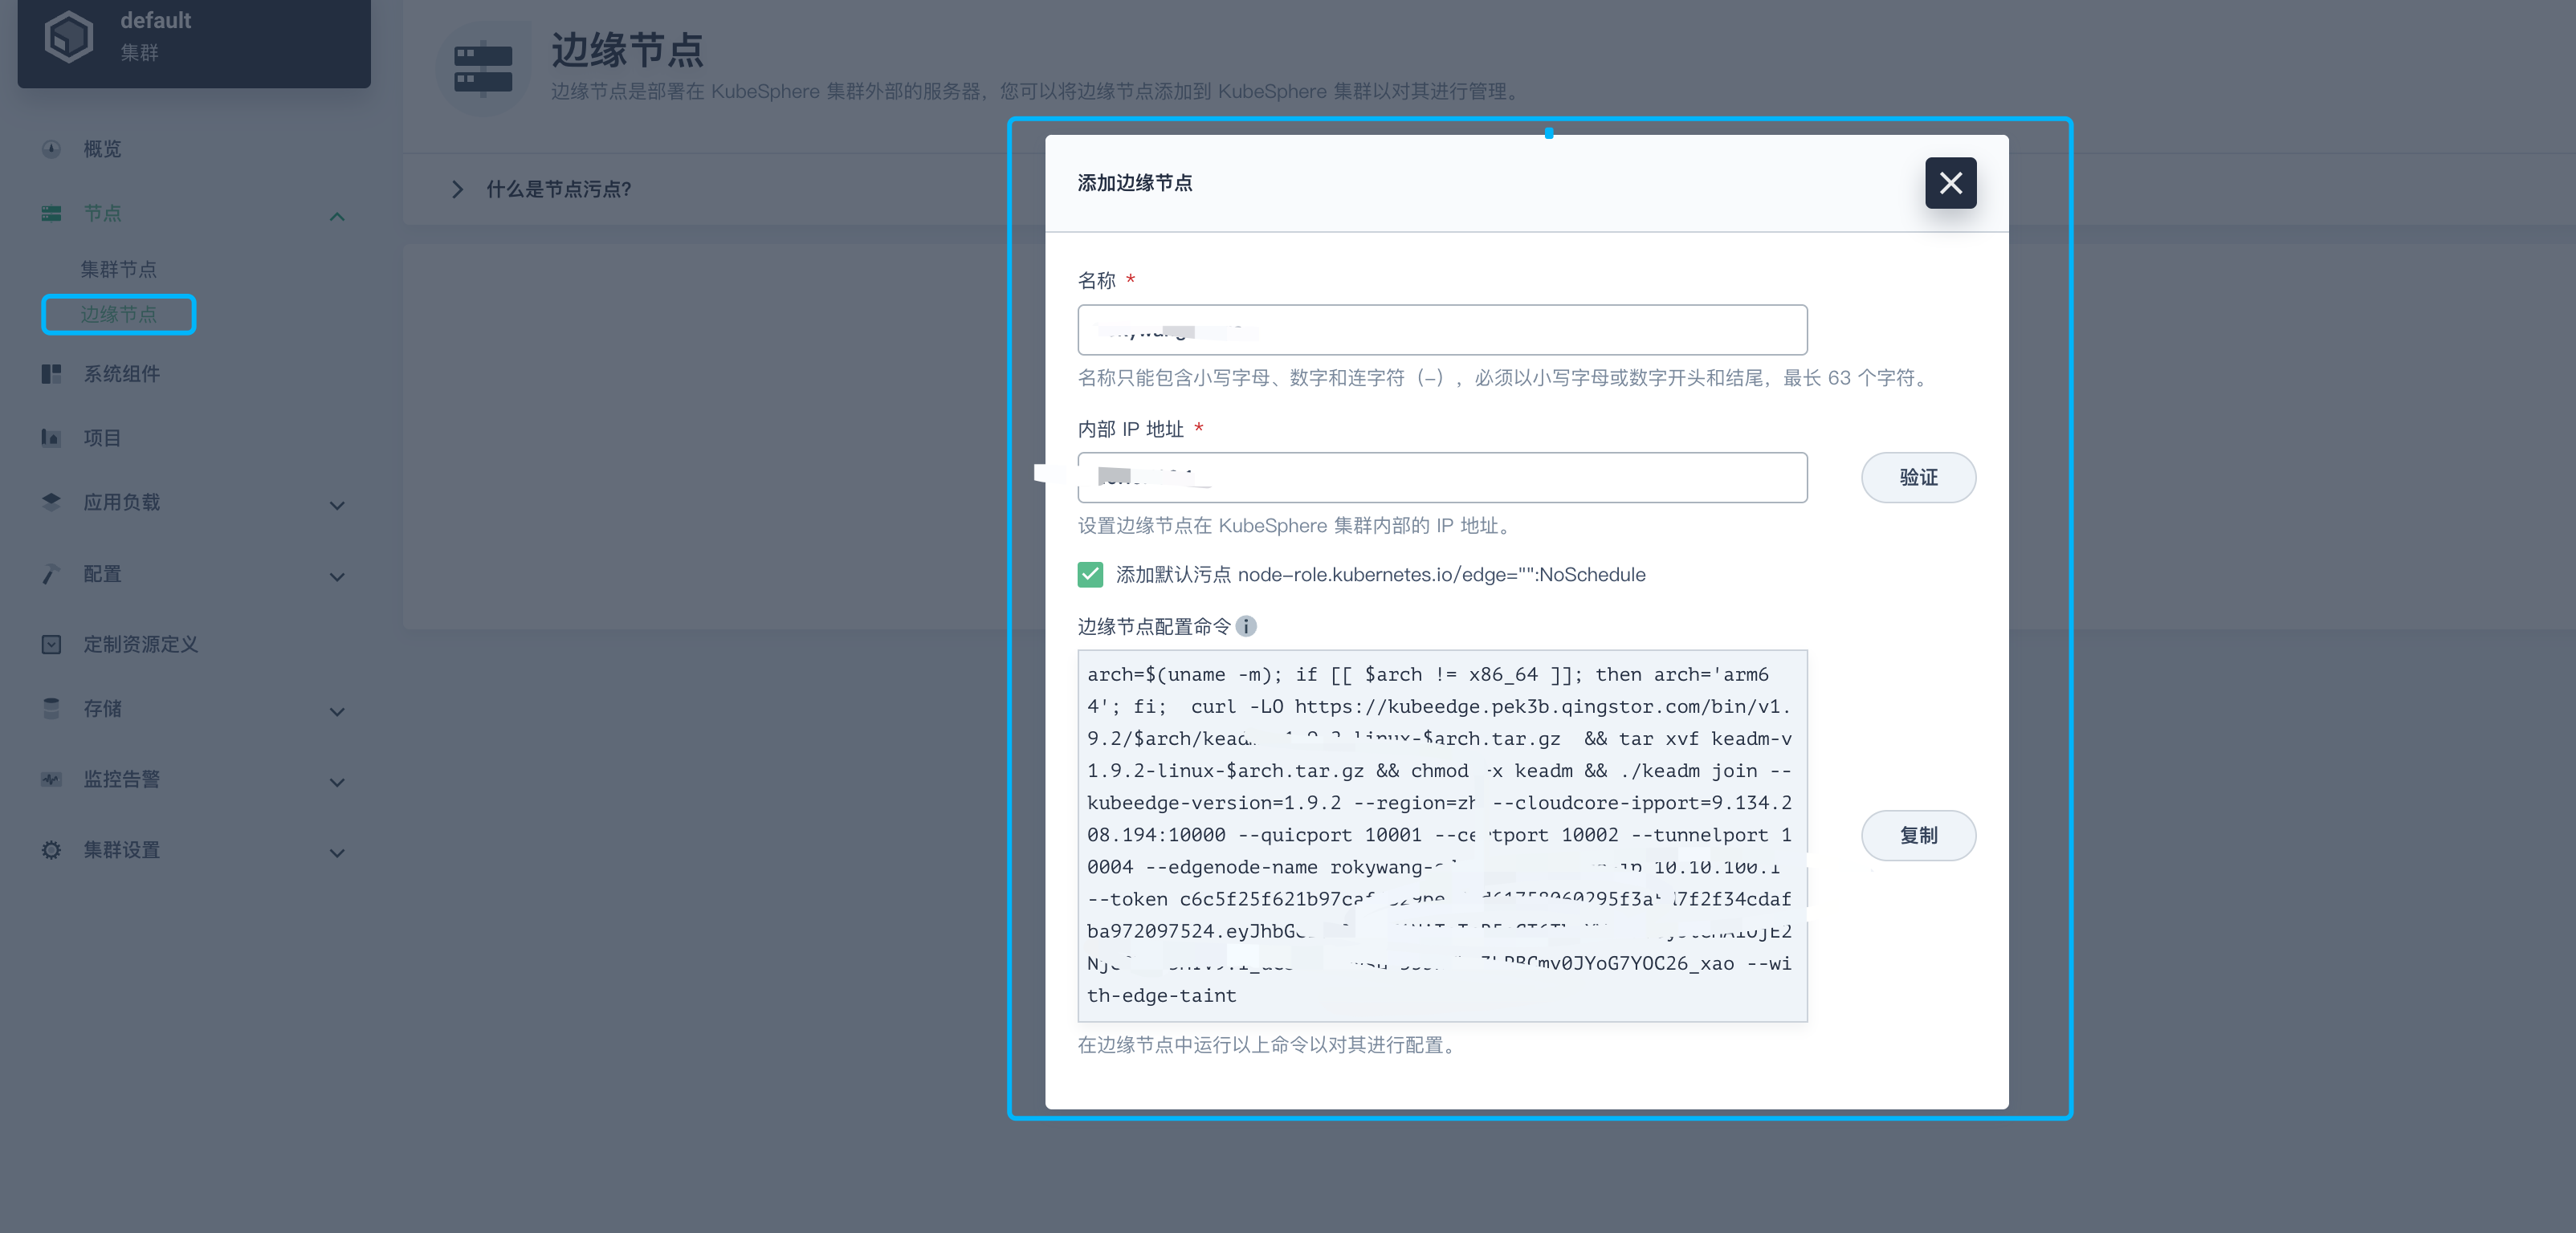Click the 设置边缘节点在 KubeSphere 集群内部 hint text
Image resolution: width=2576 pixels, height=1233 pixels.
coord(1296,526)
